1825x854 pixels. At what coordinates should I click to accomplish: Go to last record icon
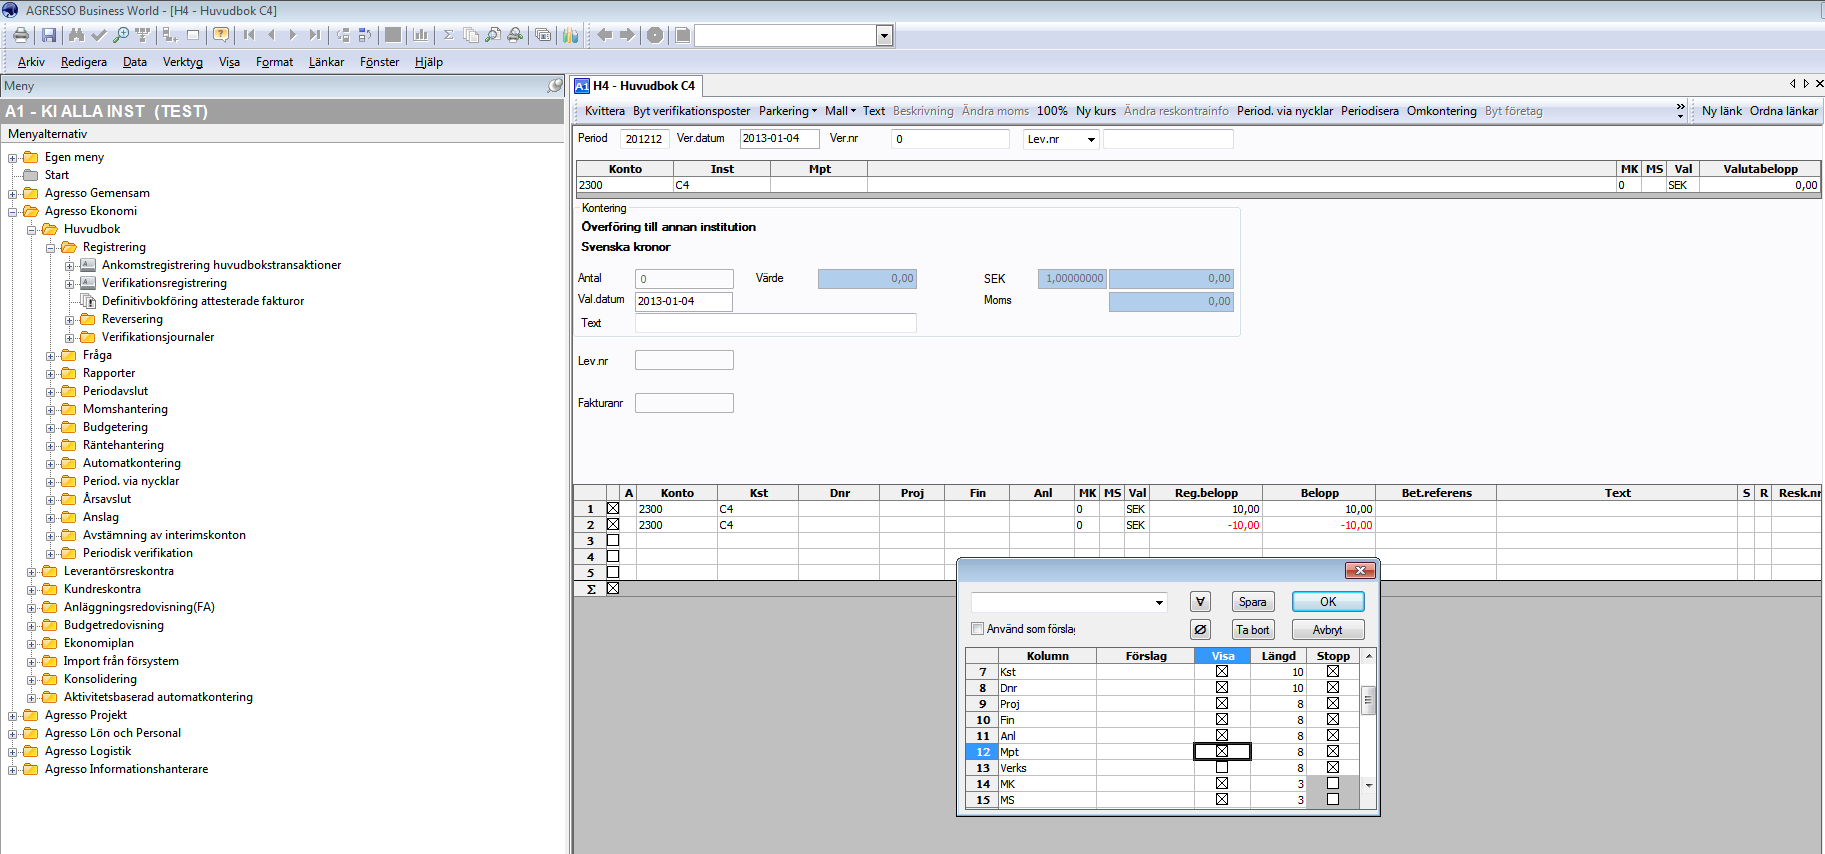point(315,35)
